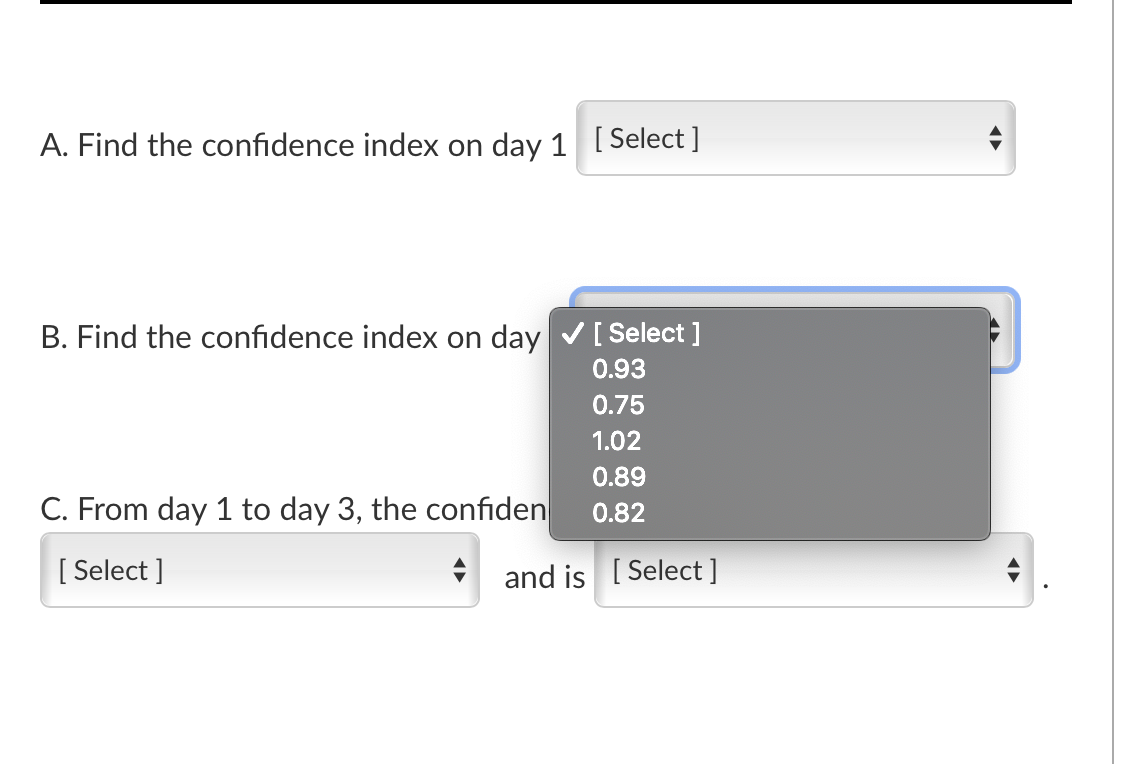
Task: Click the stepper arrows beside the 'and is' dropdown
Action: [x=1011, y=570]
